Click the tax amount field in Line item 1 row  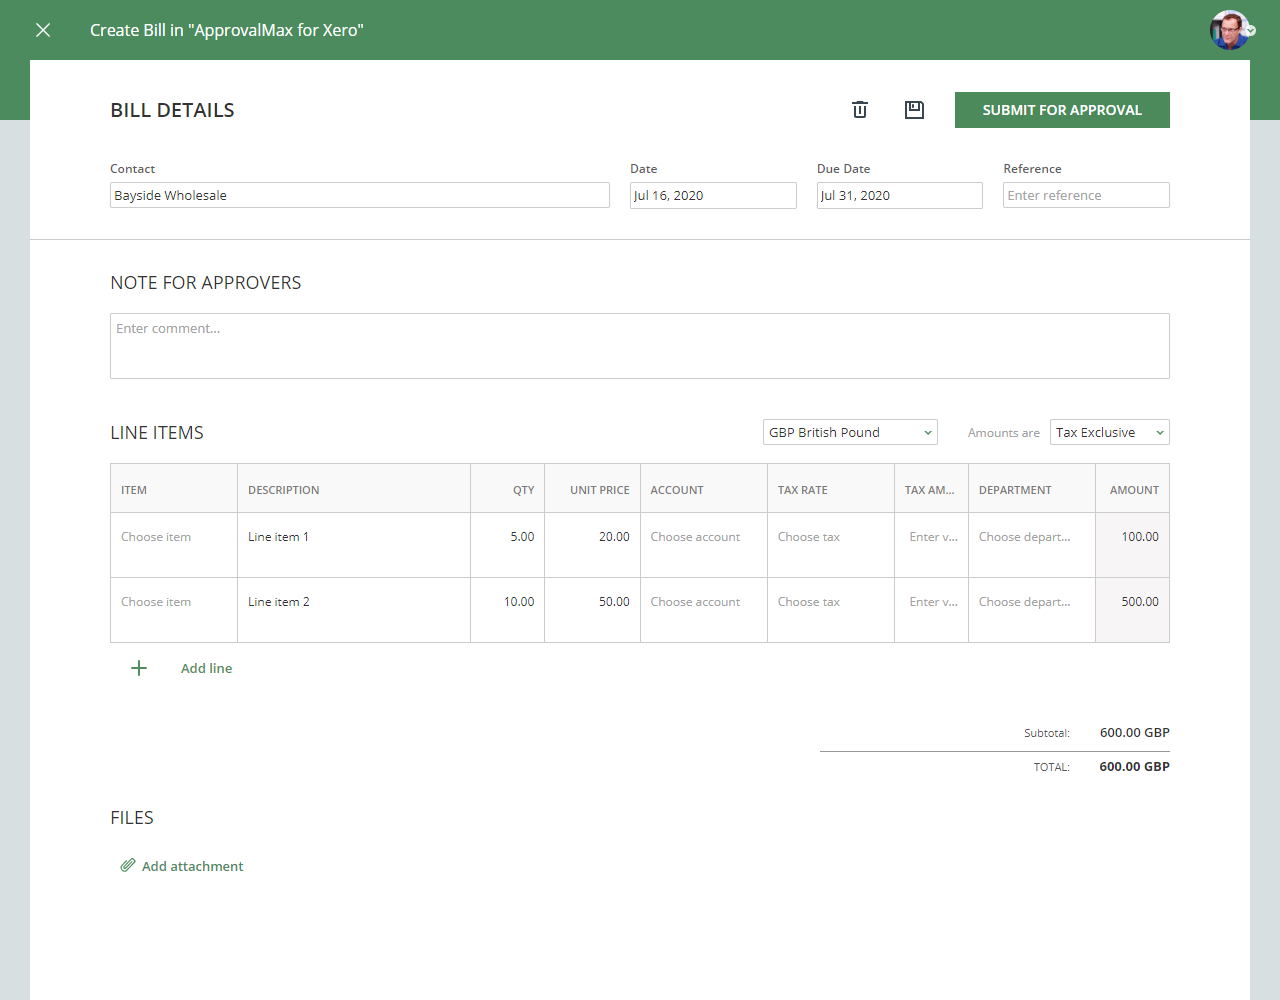pos(932,545)
